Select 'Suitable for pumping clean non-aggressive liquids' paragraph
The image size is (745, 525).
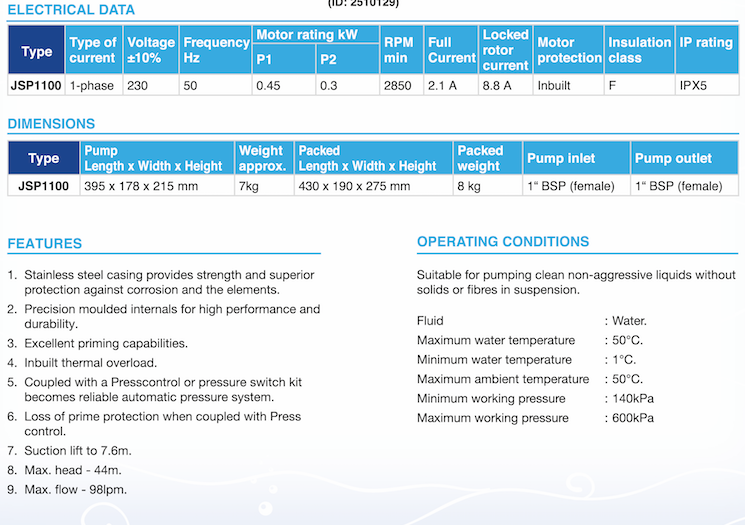tap(576, 282)
